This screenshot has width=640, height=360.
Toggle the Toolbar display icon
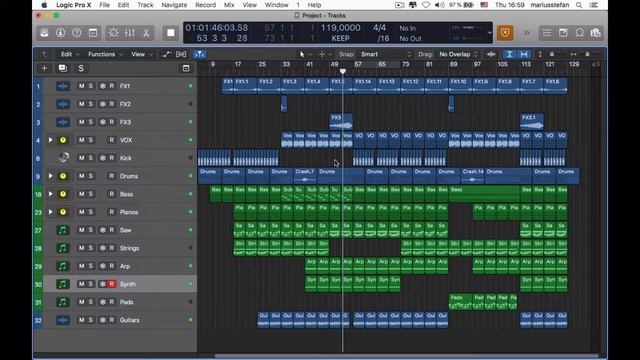click(x=93, y=33)
